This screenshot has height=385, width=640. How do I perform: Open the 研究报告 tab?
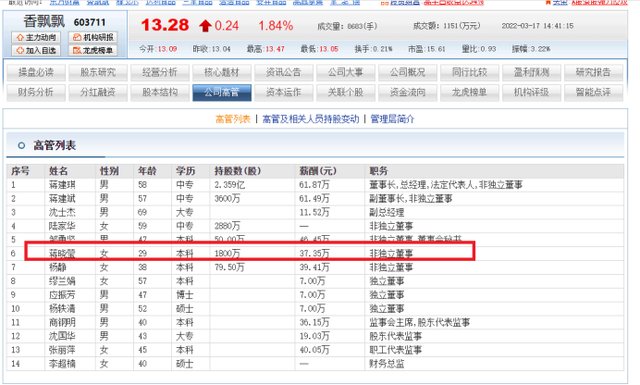(x=593, y=73)
